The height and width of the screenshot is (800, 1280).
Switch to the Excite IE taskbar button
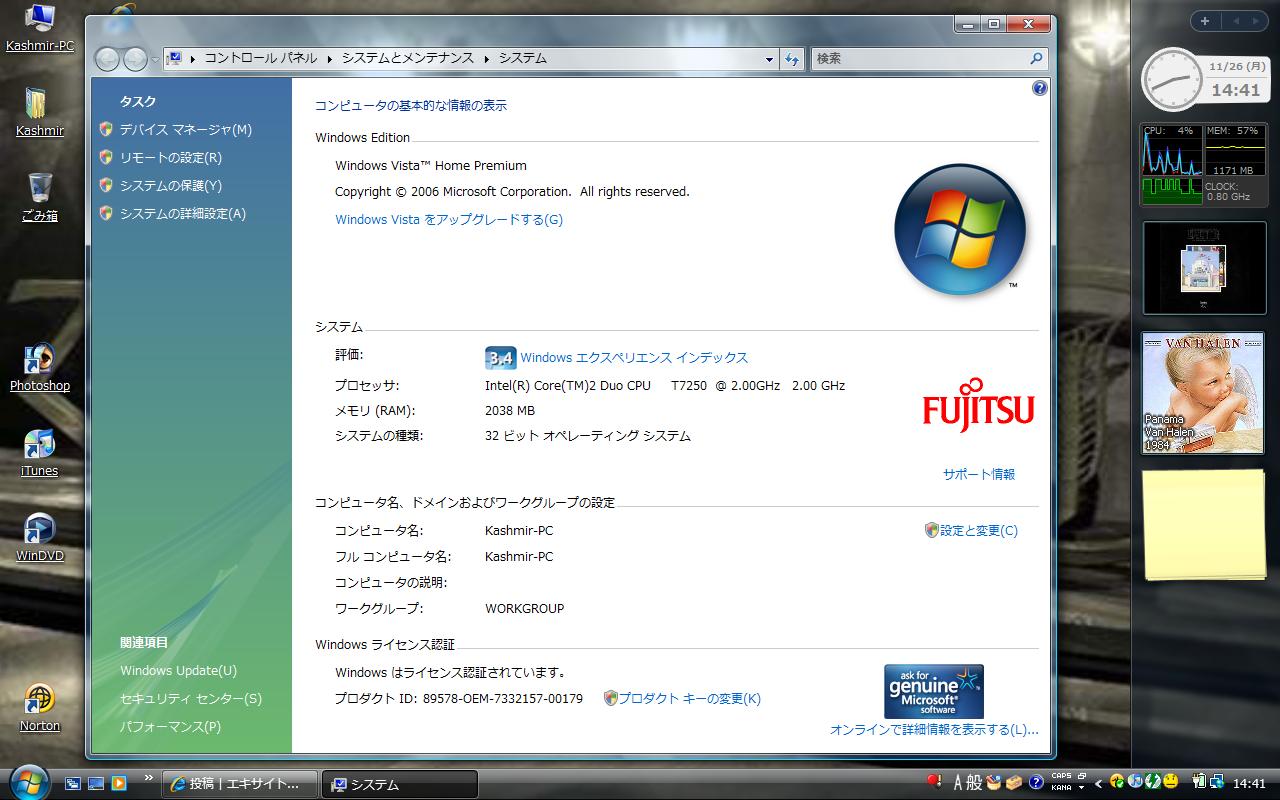point(240,784)
